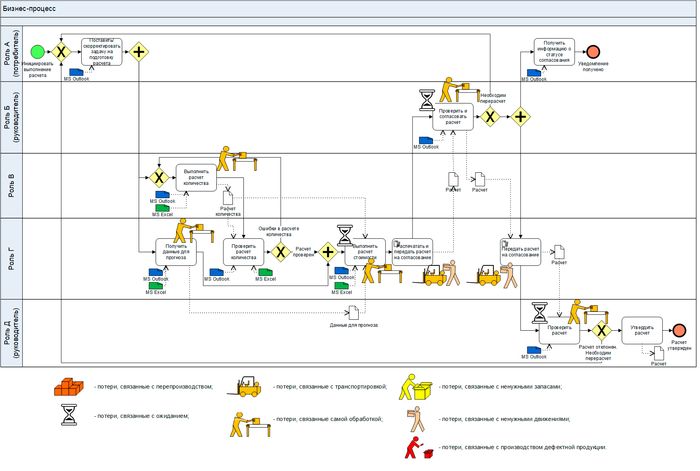Click the 'Проверить расчет количества' task box
Screen dimensions: 700x471
[243, 251]
